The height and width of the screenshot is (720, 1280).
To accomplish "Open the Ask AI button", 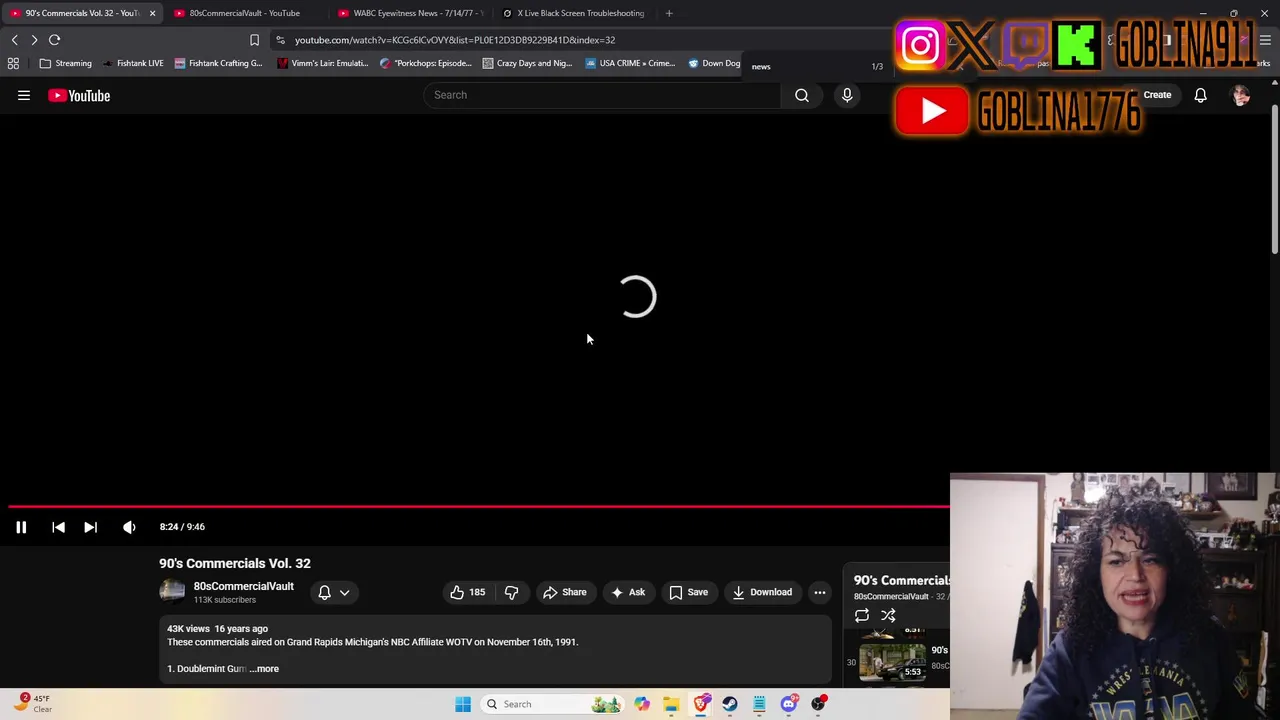I will (x=628, y=592).
